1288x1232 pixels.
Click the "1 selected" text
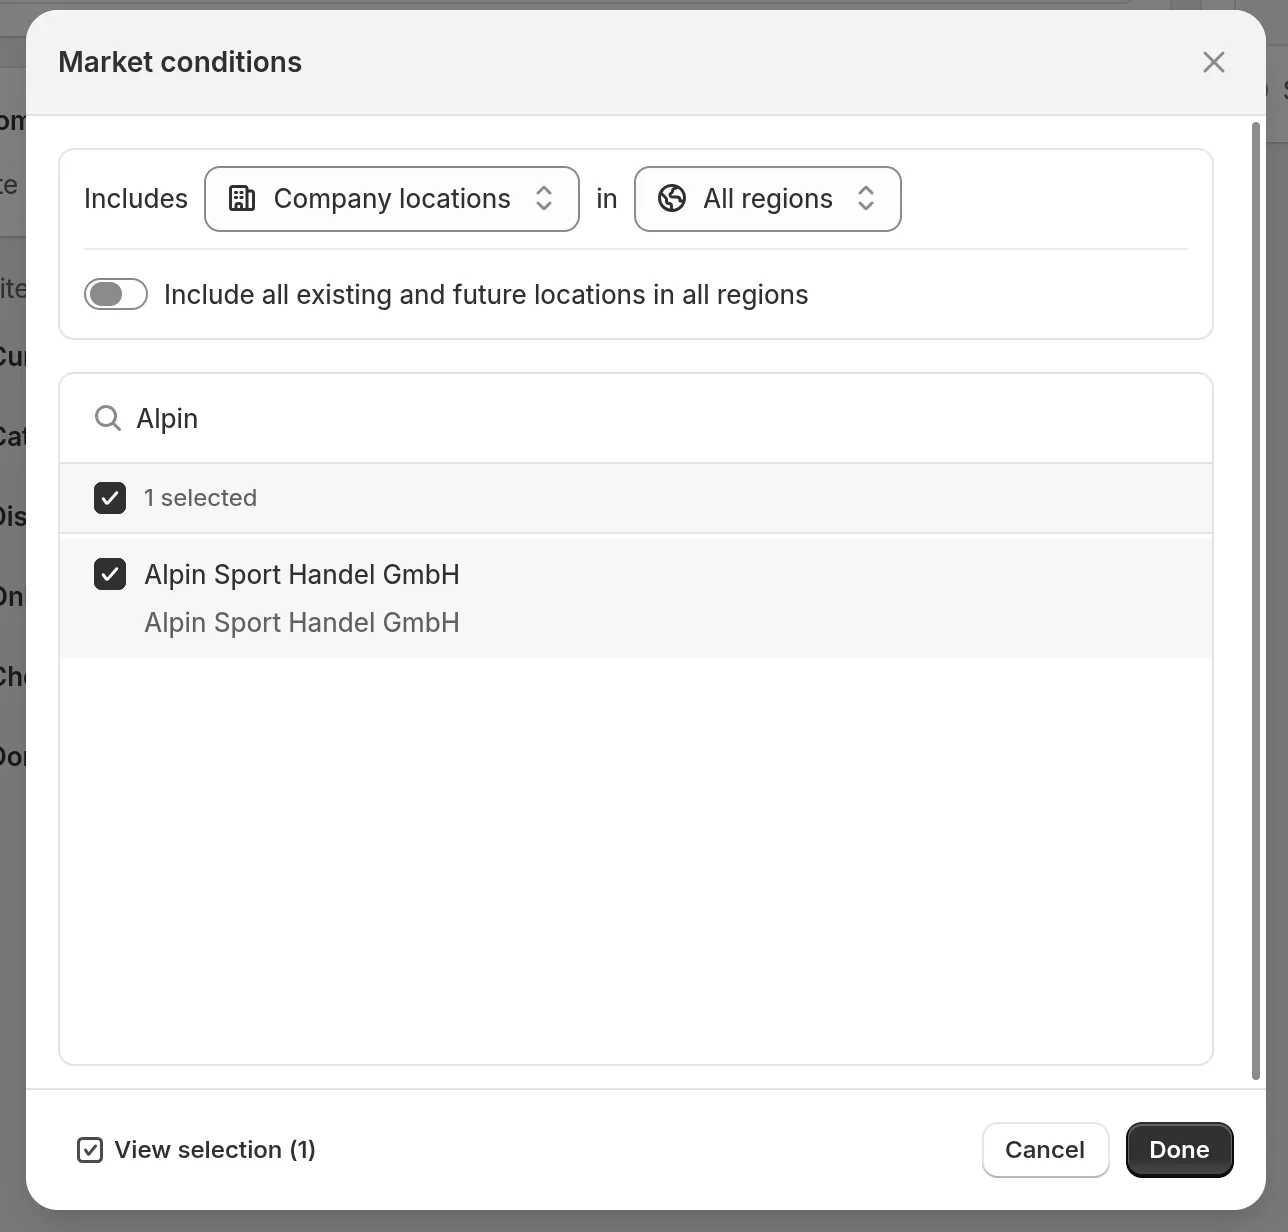pyautogui.click(x=200, y=498)
